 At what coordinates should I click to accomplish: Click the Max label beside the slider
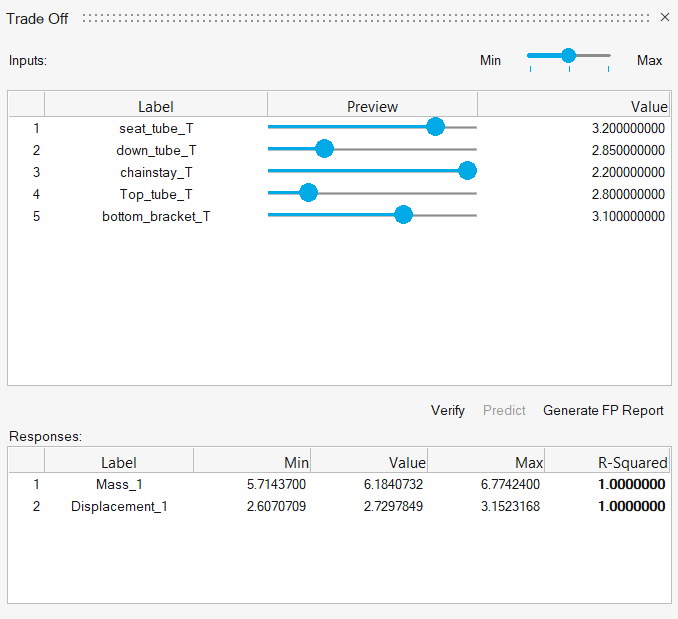(649, 60)
